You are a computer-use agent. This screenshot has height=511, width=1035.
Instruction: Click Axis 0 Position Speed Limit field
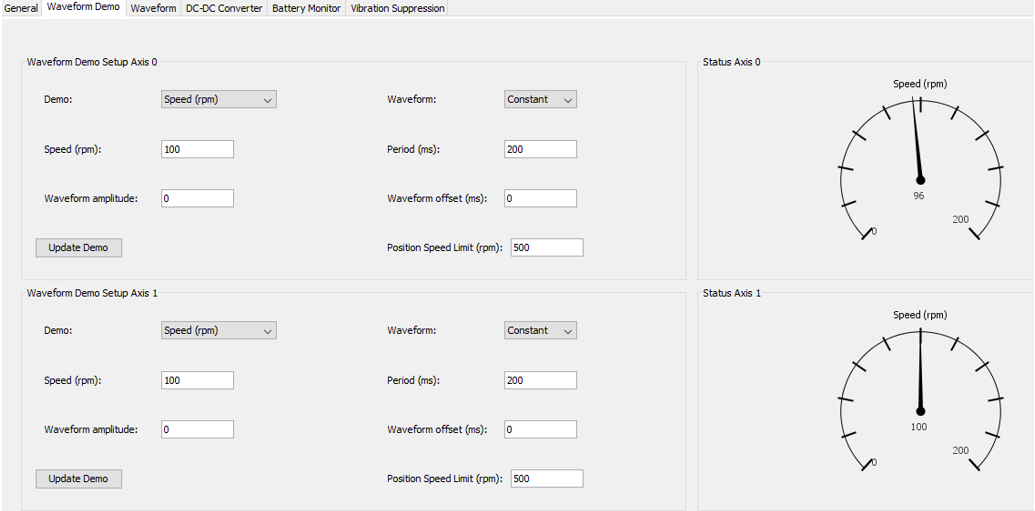pyautogui.click(x=546, y=248)
